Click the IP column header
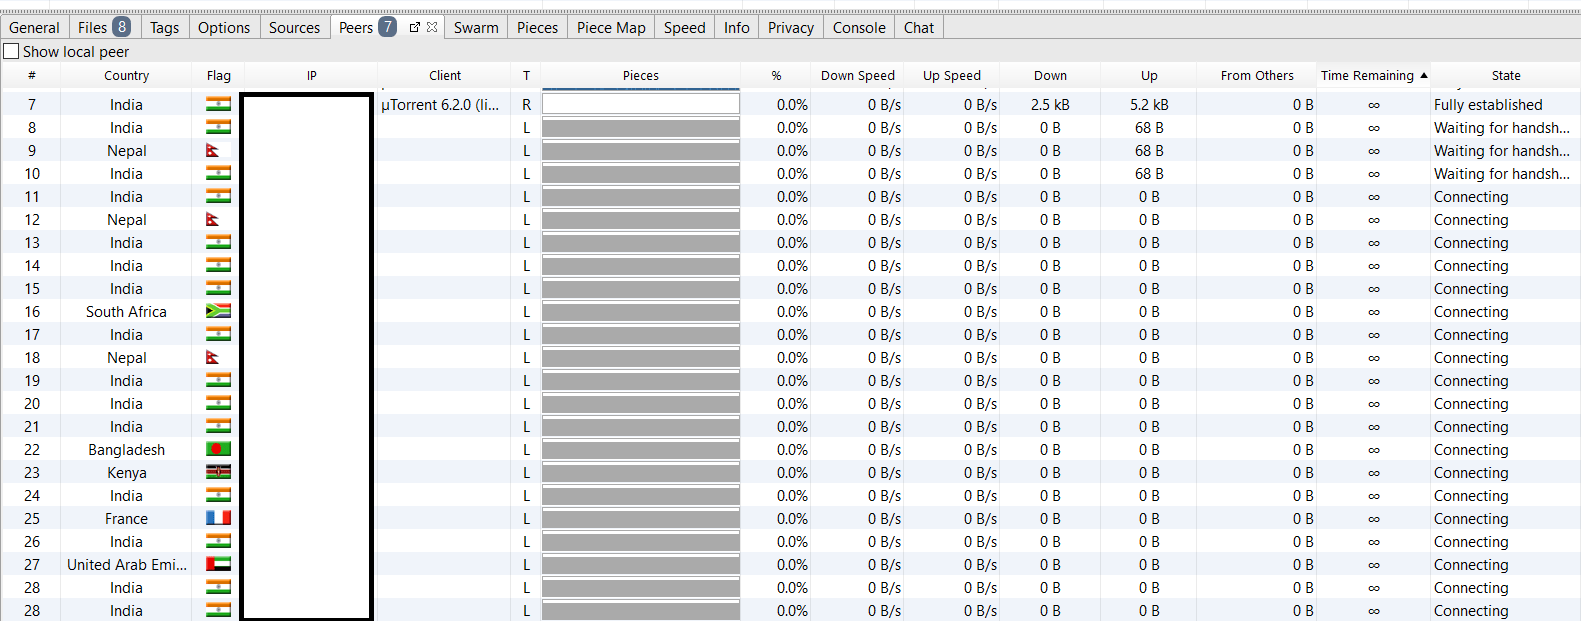The image size is (1581, 621). click(311, 75)
